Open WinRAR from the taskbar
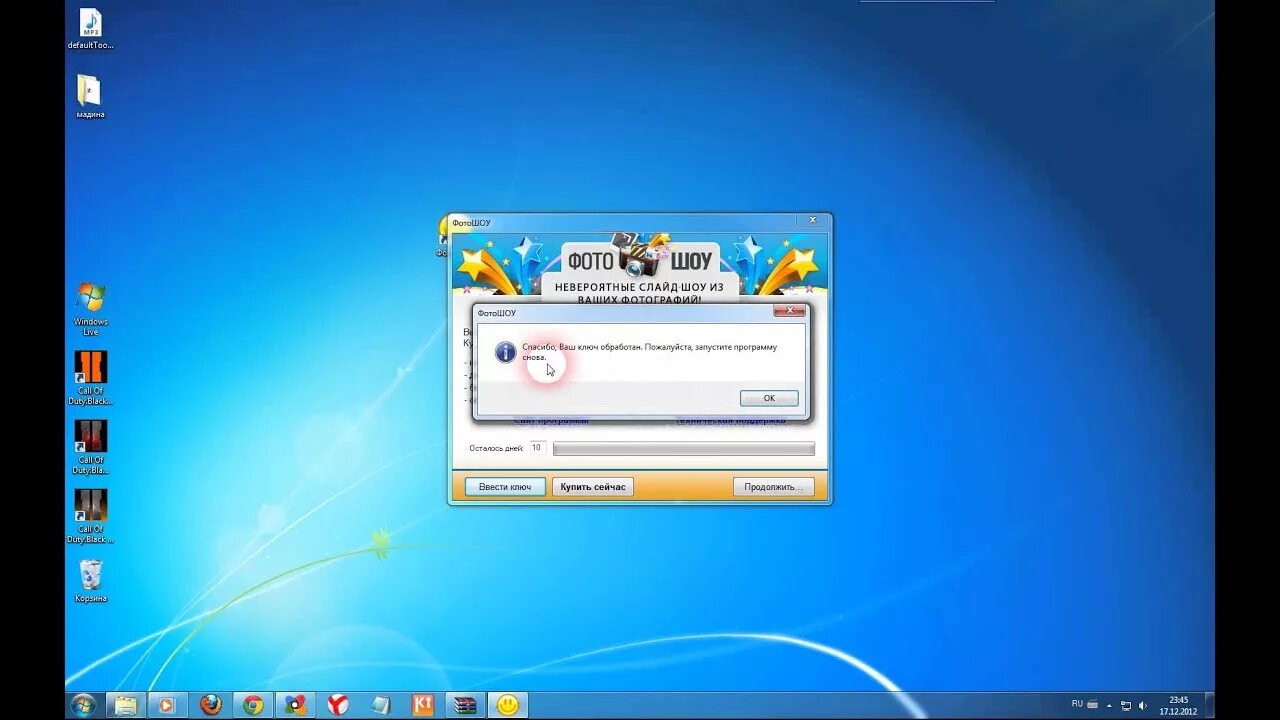Screen dimensions: 1280x720 click(465, 705)
